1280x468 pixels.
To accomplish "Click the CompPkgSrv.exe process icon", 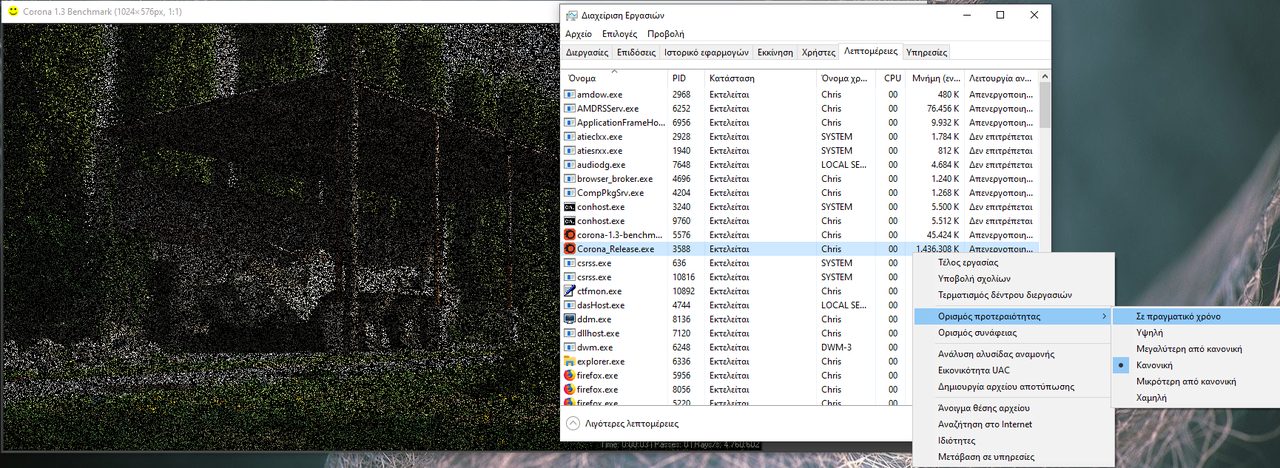I will 569,193.
